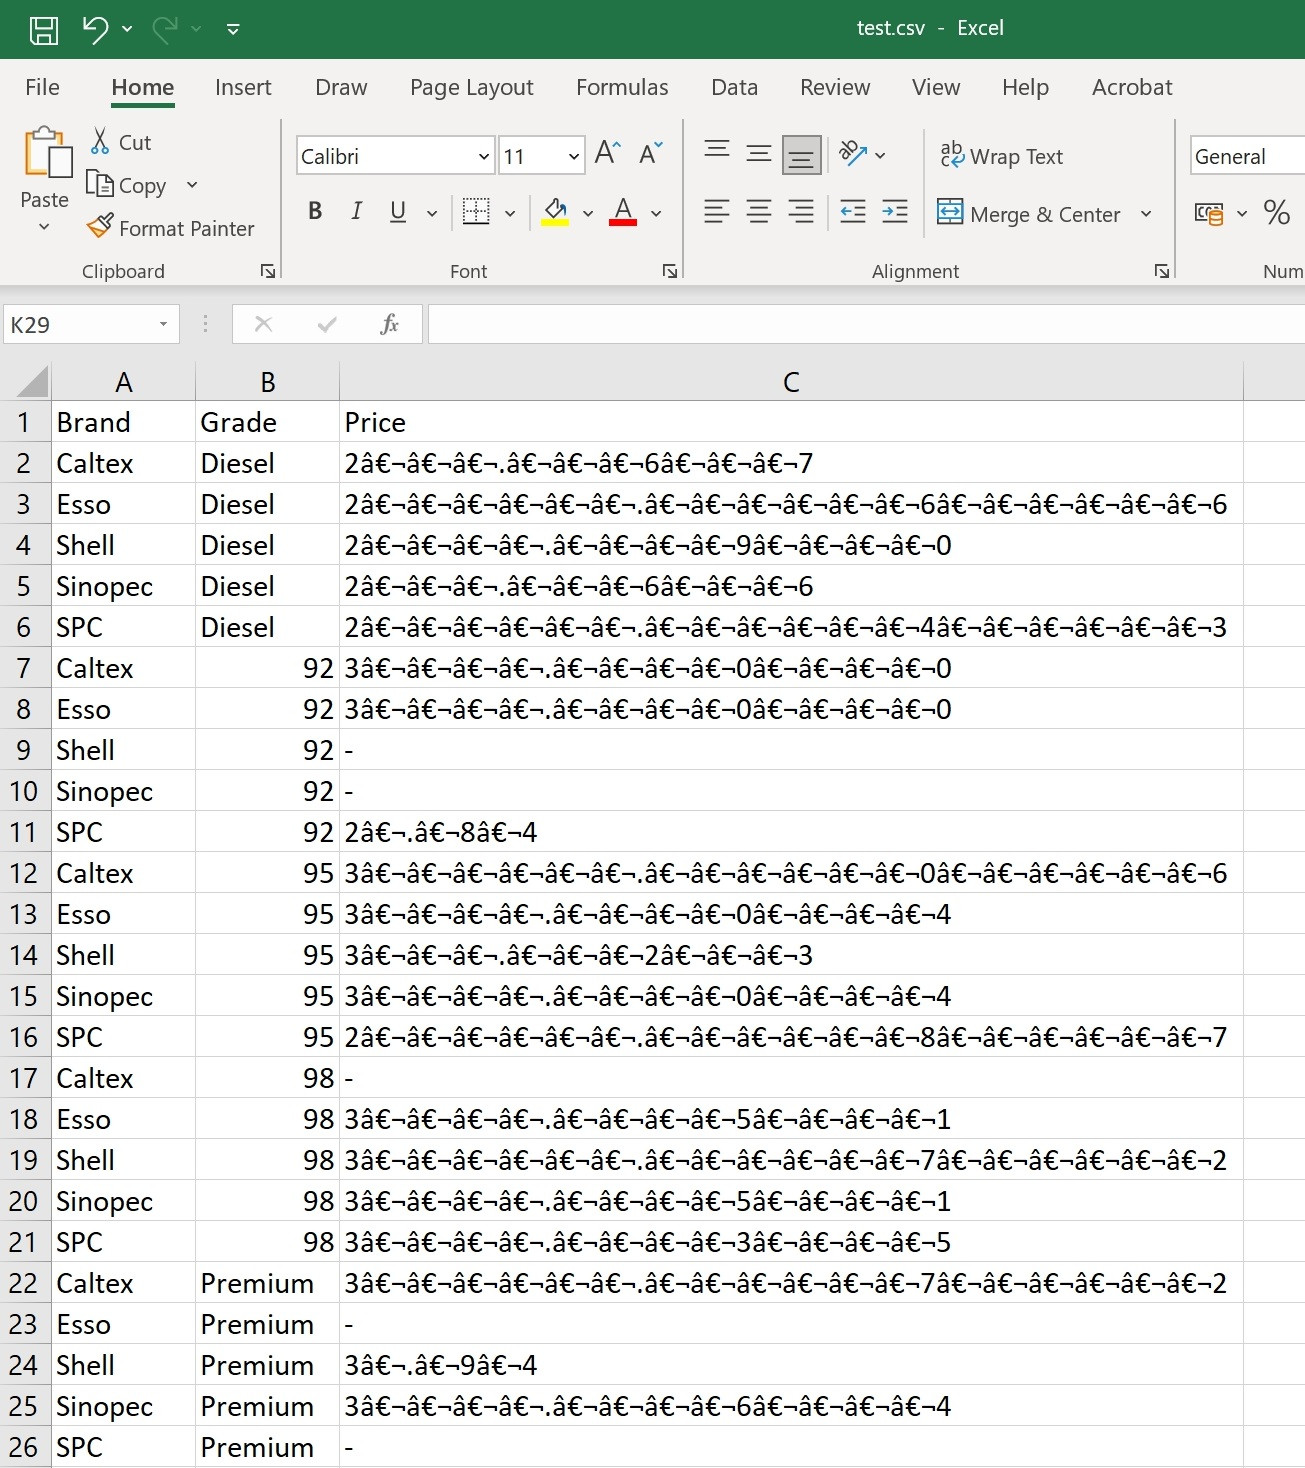Screen dimensions: 1305x1468
Task: Open font size 11 dropdown
Action: point(573,156)
